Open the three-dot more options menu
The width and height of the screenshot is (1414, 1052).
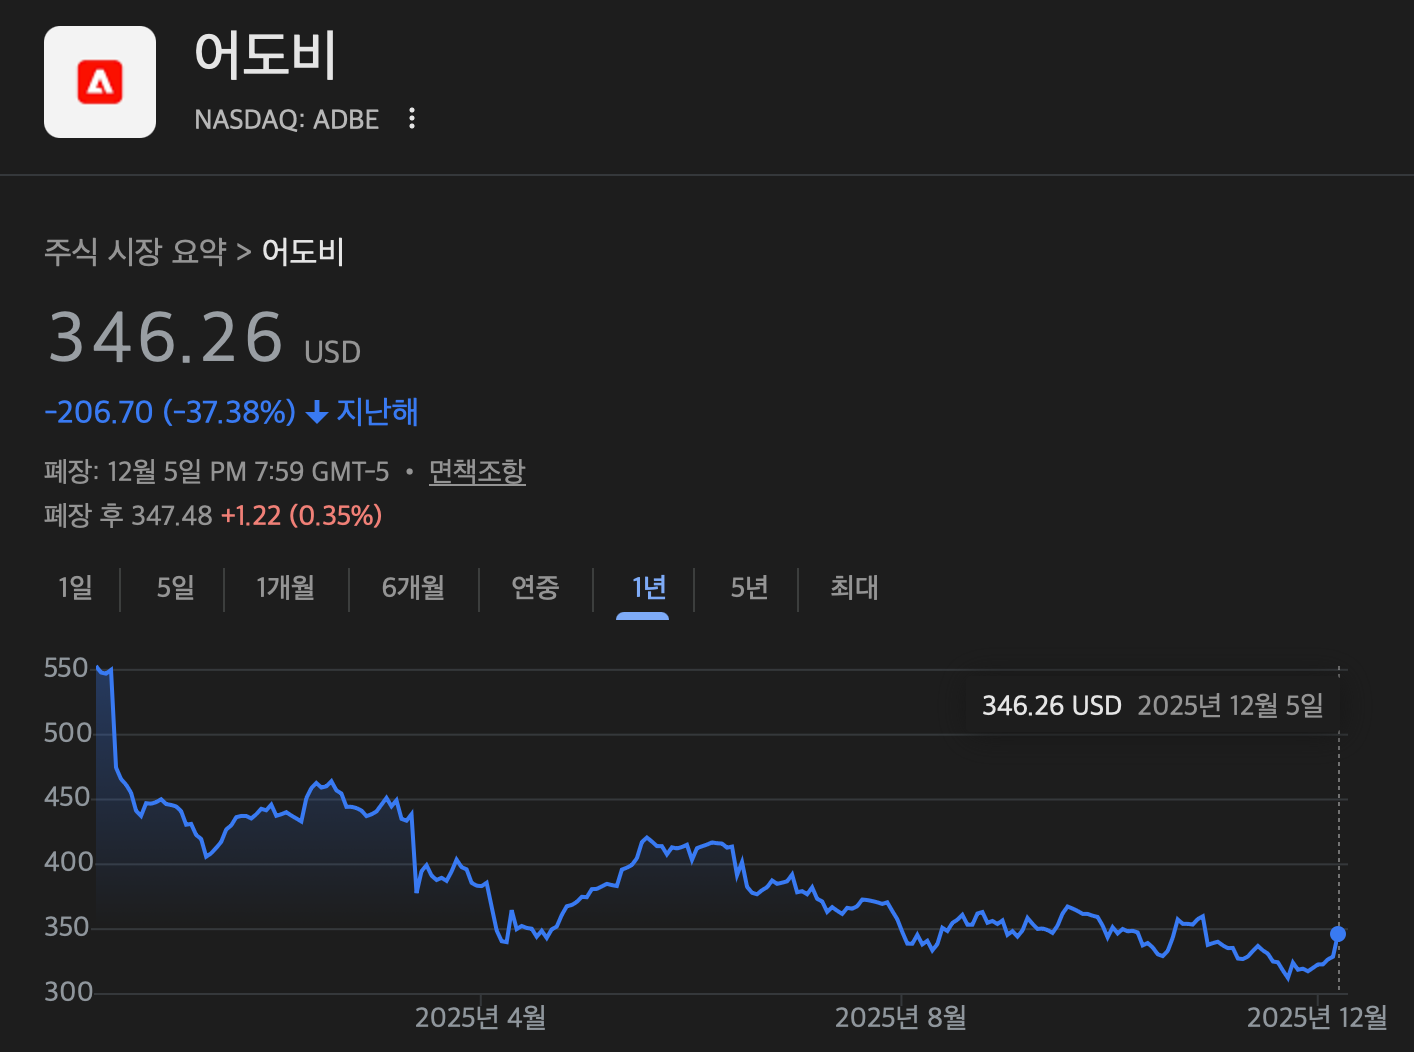[412, 119]
